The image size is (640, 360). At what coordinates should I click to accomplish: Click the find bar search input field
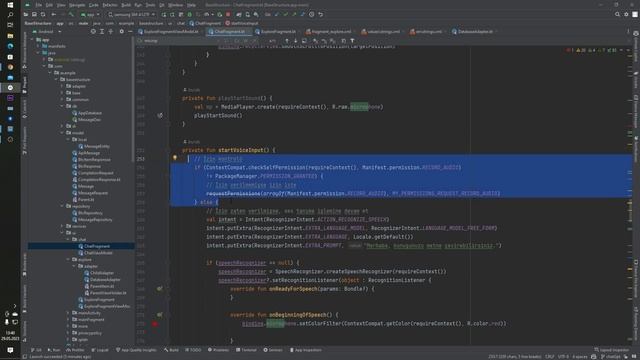click(180, 41)
